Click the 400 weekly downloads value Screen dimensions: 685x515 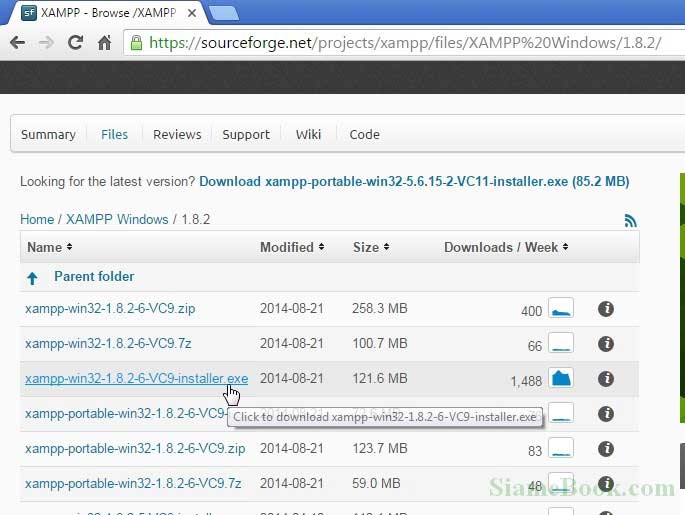click(x=531, y=311)
